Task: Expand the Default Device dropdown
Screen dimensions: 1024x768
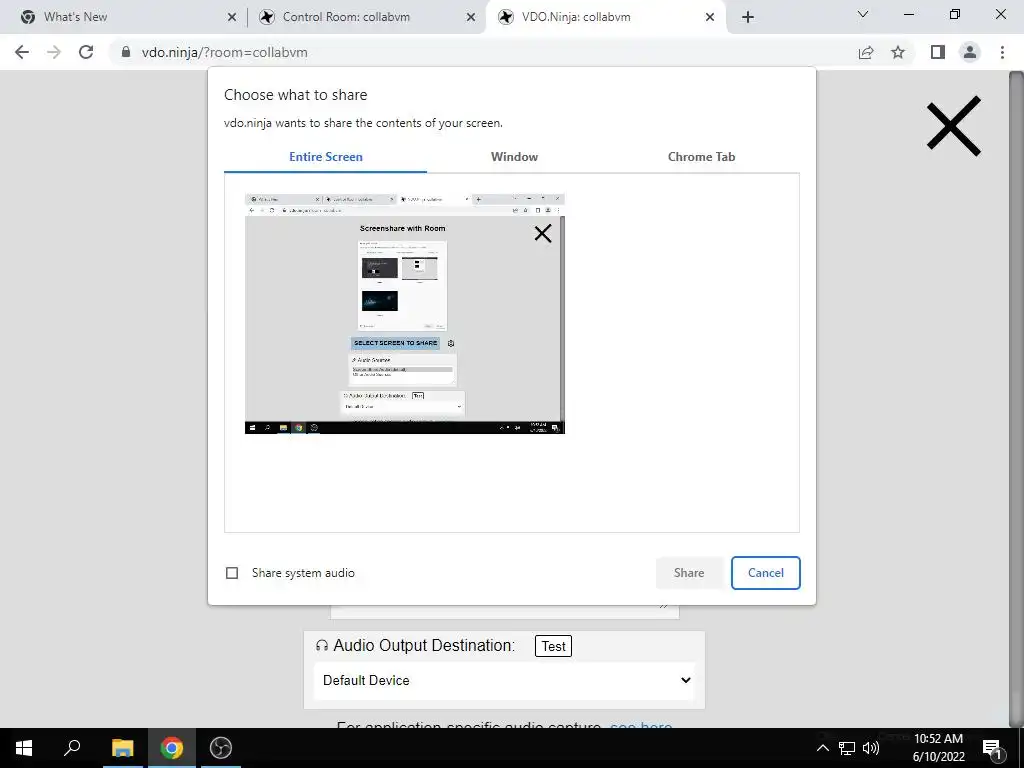Action: point(504,680)
